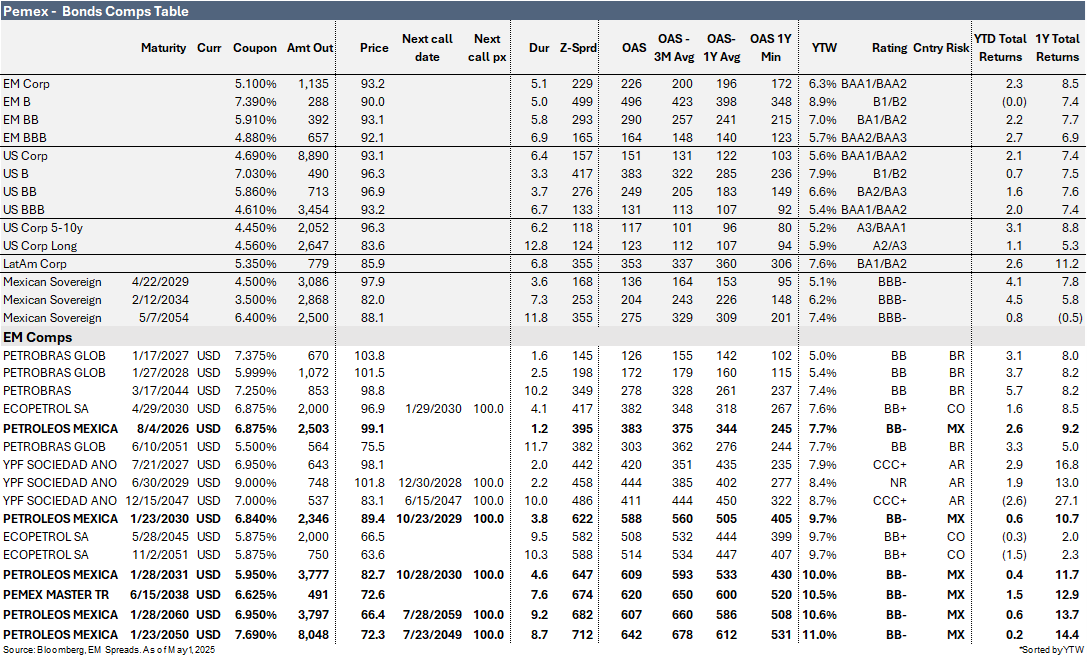The image size is (1087, 663).
Task: Select Mexican Sovereign maturity 4/22/2029
Action: (x=160, y=282)
